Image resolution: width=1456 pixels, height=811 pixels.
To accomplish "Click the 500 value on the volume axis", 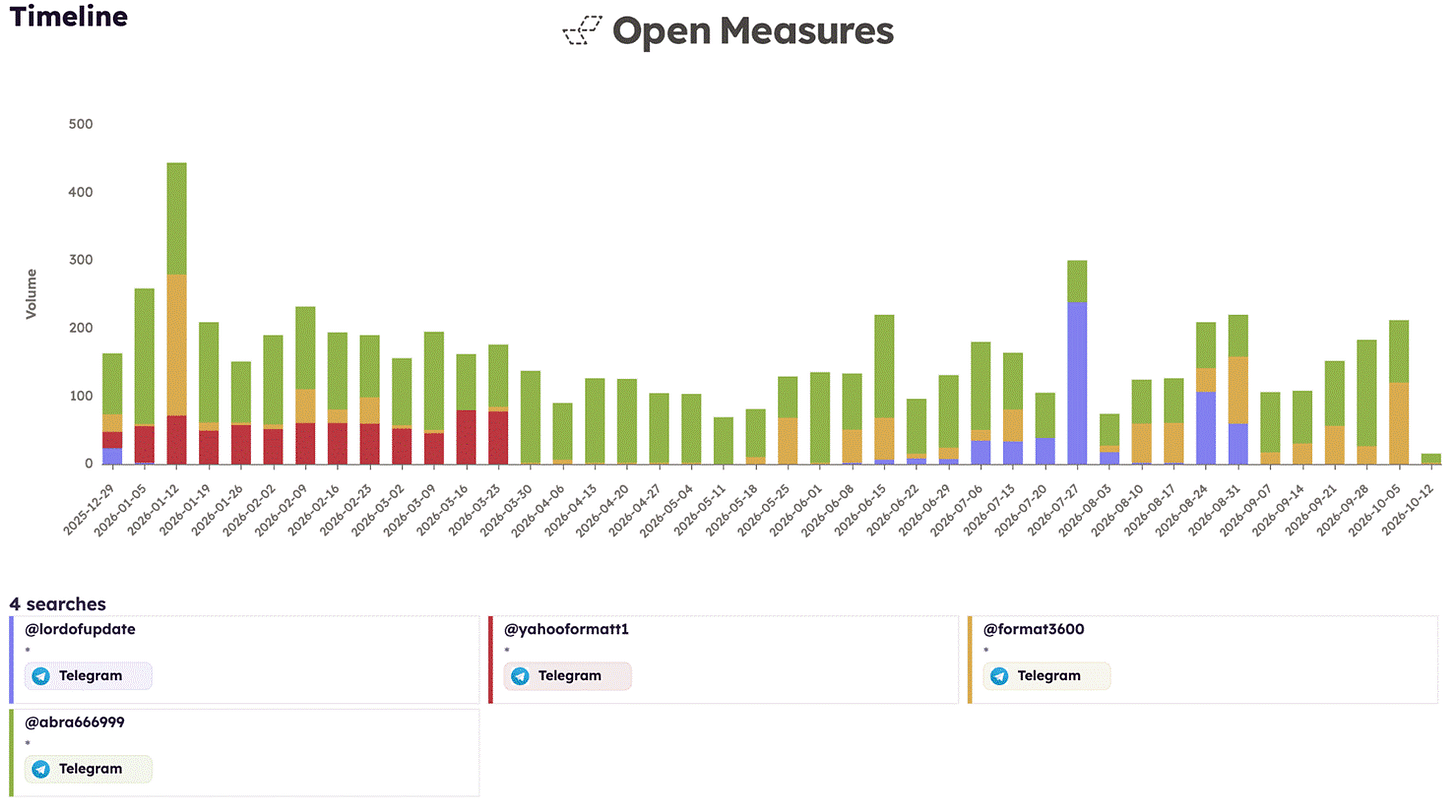I will (80, 124).
